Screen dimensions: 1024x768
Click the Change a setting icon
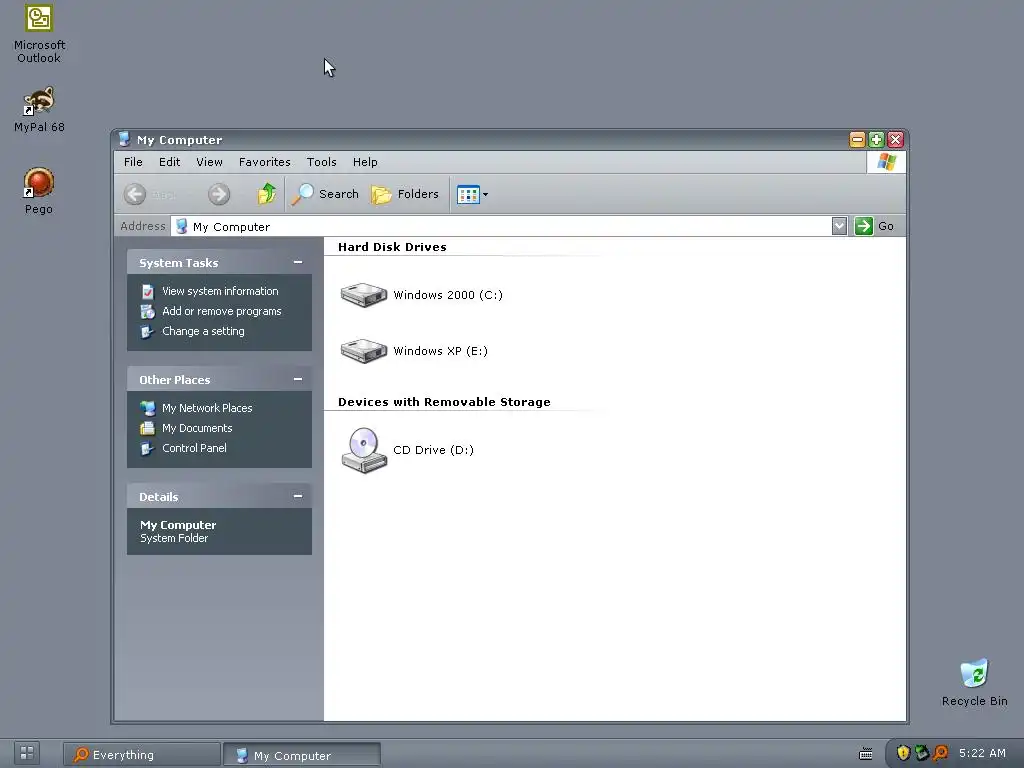[x=148, y=332]
